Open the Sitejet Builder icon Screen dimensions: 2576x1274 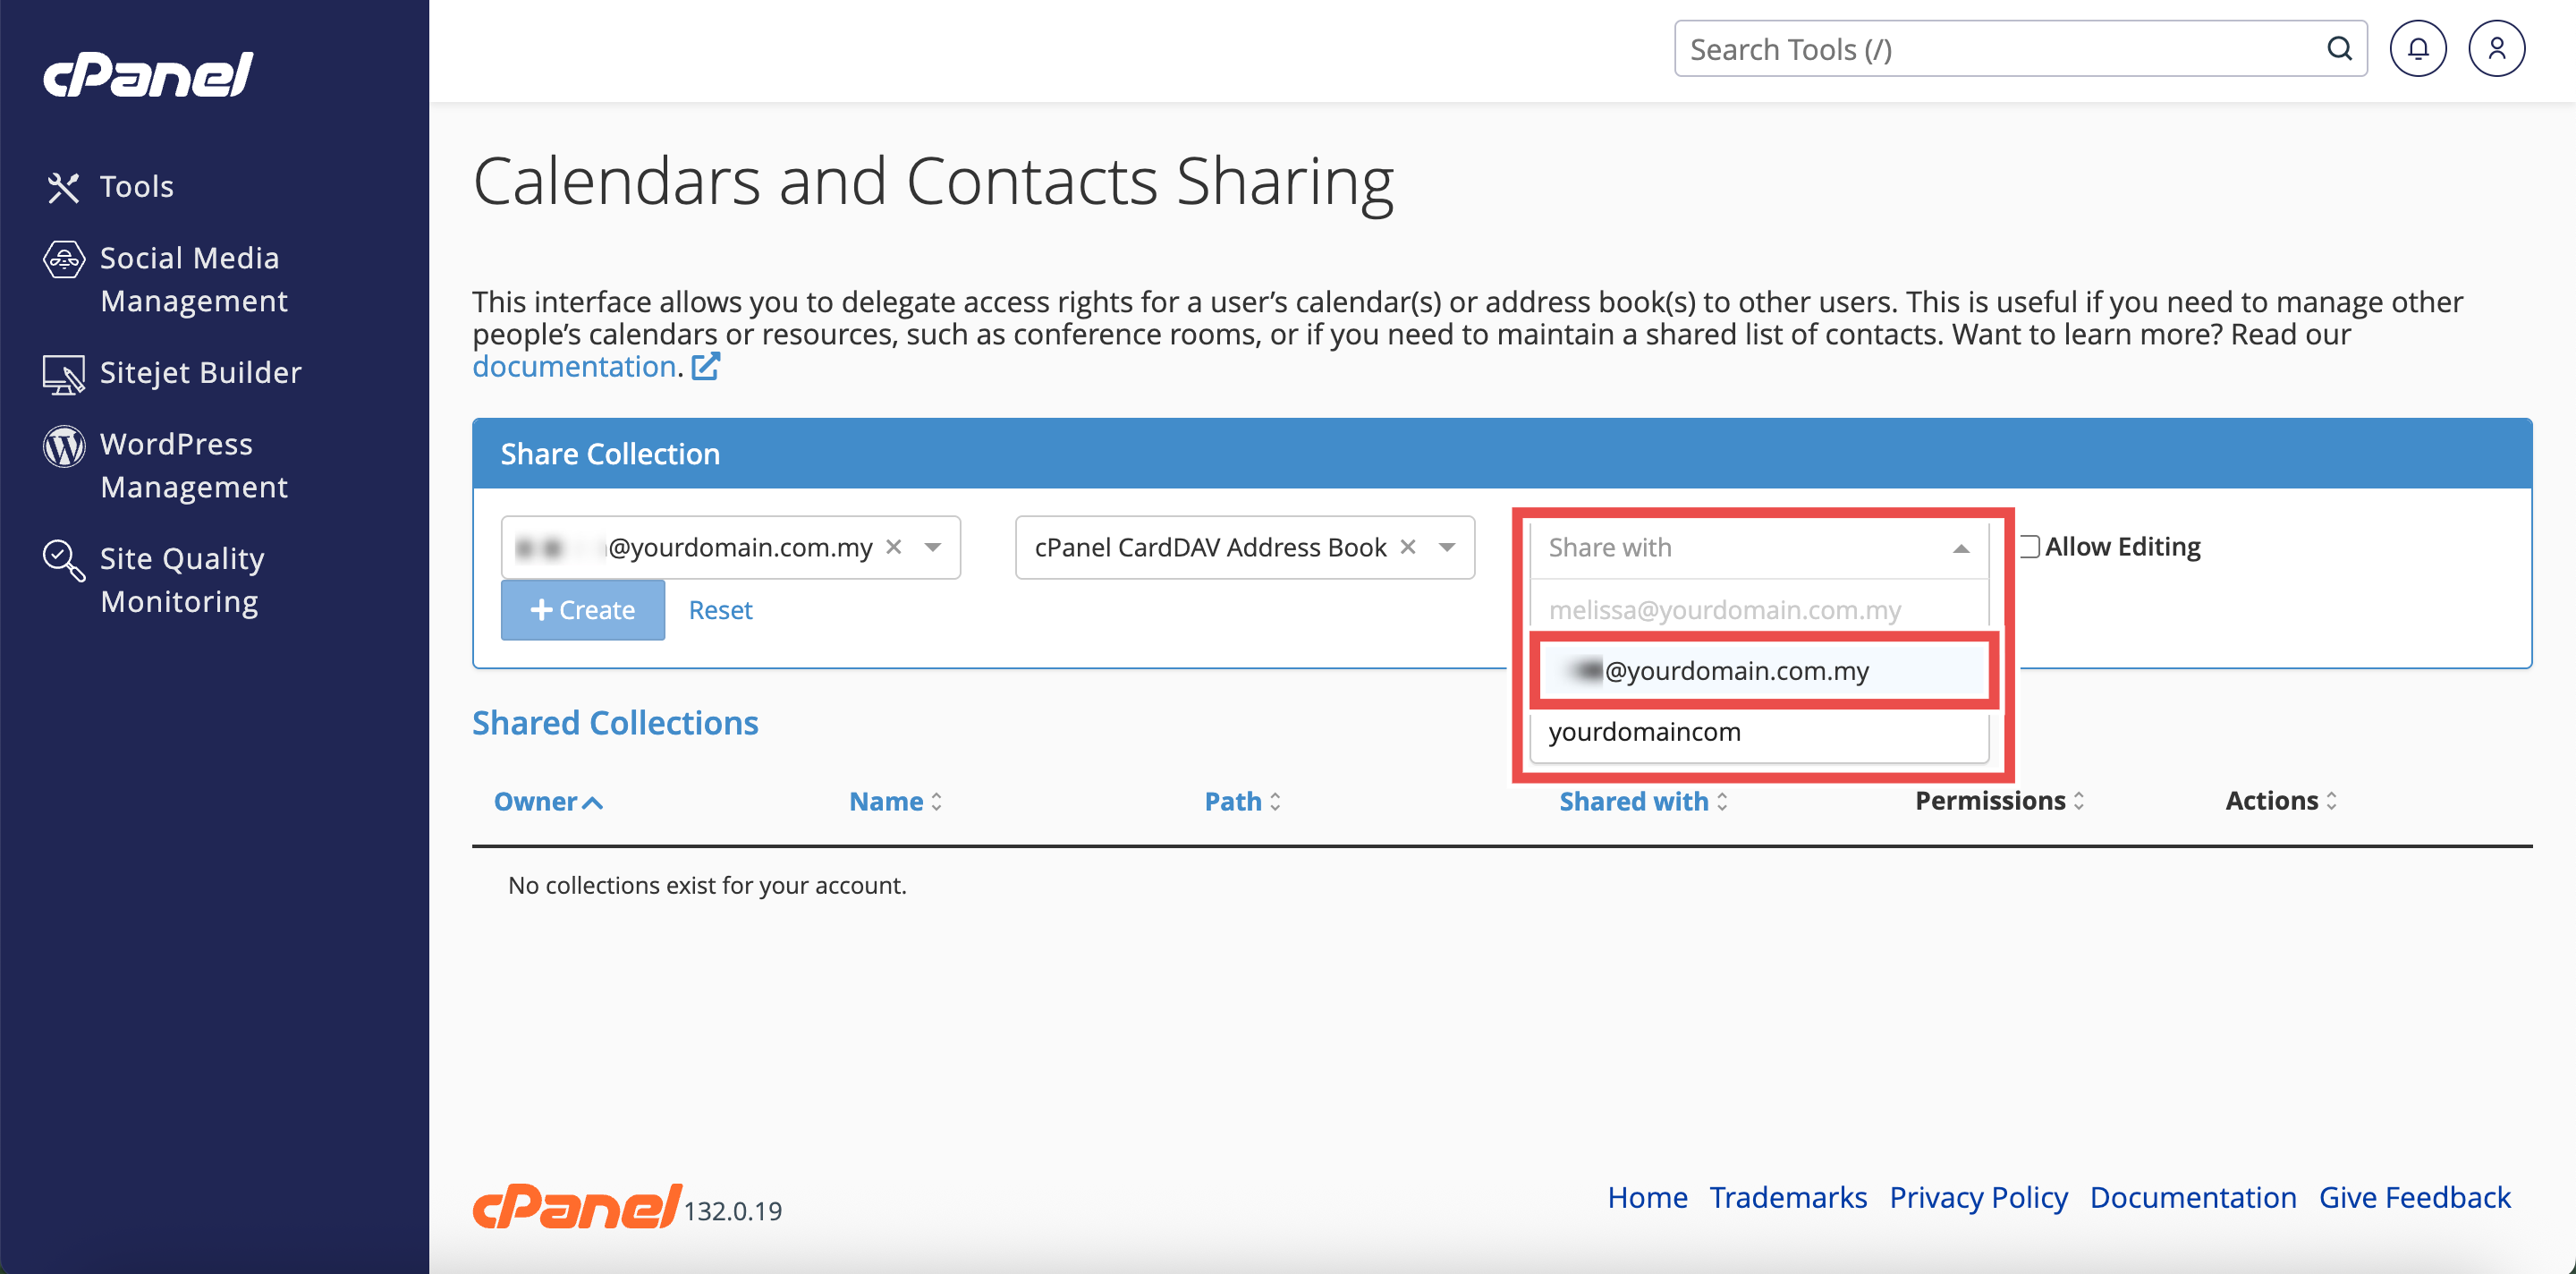(63, 374)
